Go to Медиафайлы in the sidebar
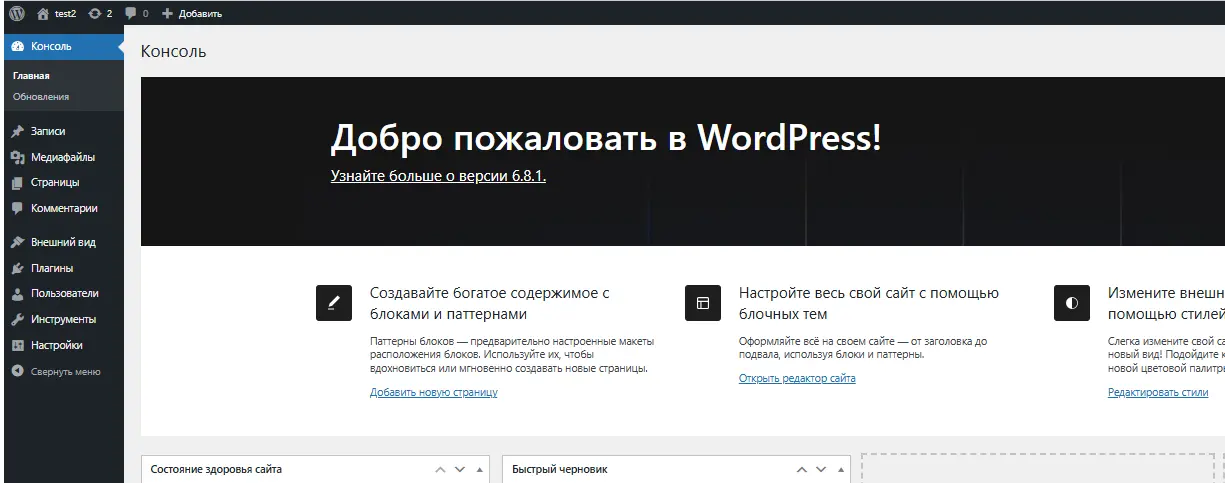 [x=62, y=157]
